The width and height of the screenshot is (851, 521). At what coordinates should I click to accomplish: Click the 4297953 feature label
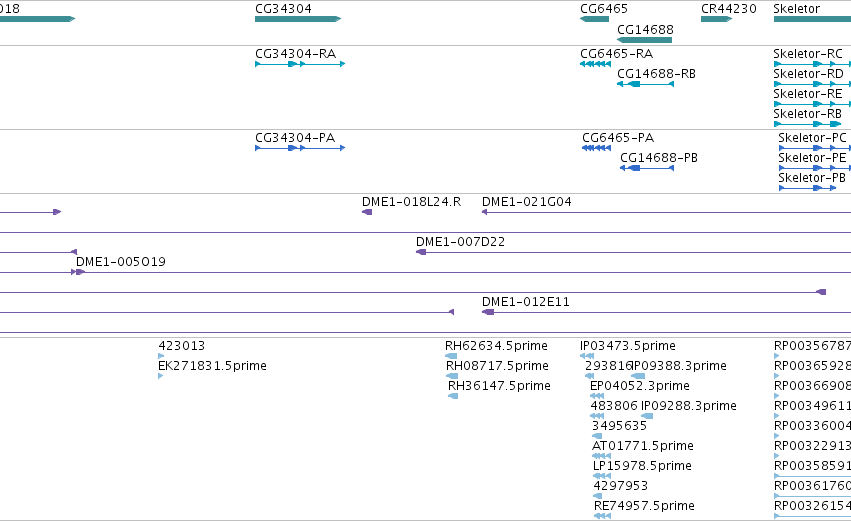[620, 487]
